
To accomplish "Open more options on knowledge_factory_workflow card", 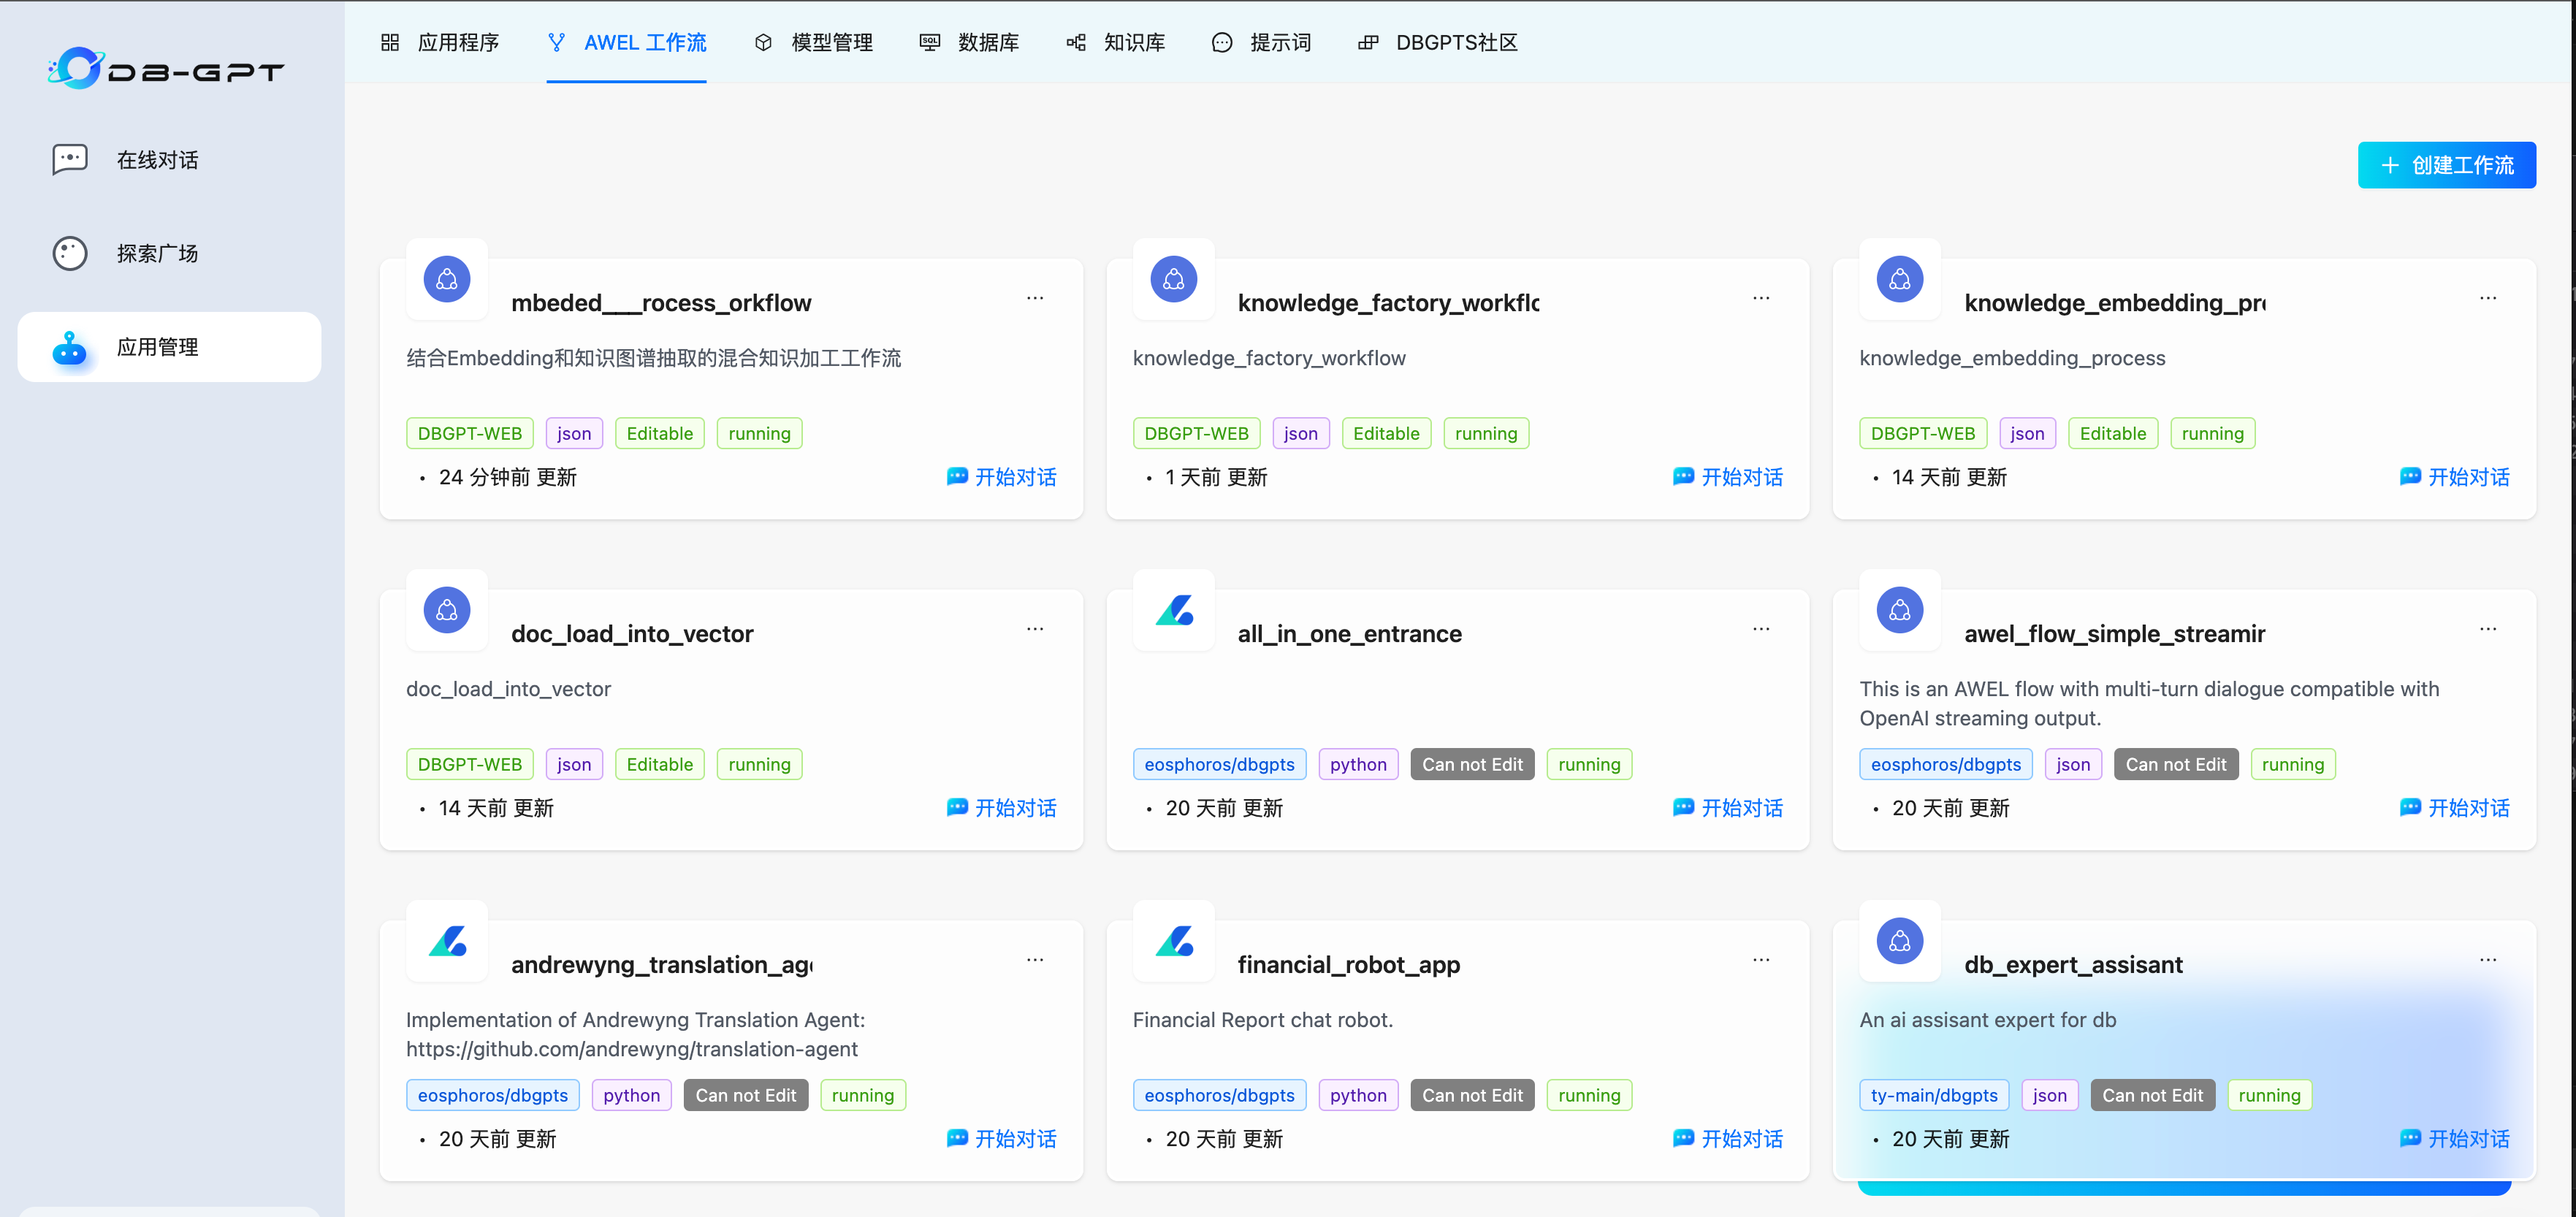I will click(x=1761, y=298).
